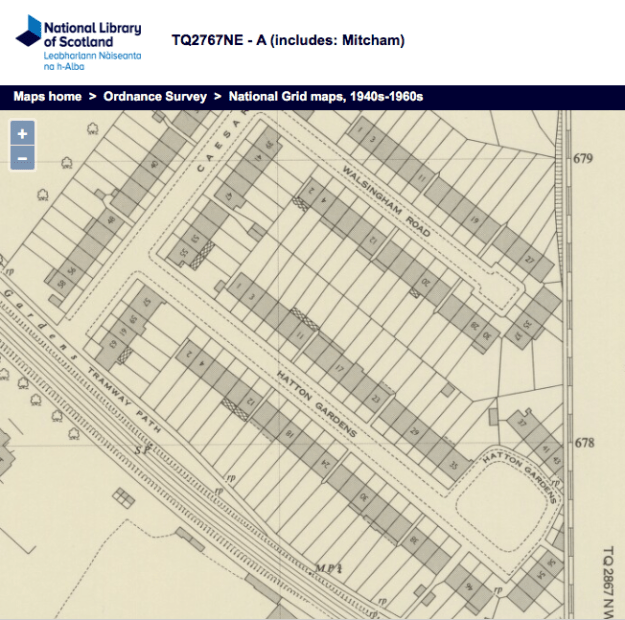
Task: Click the TQ2767NE page title heading
Action: (x=287, y=41)
